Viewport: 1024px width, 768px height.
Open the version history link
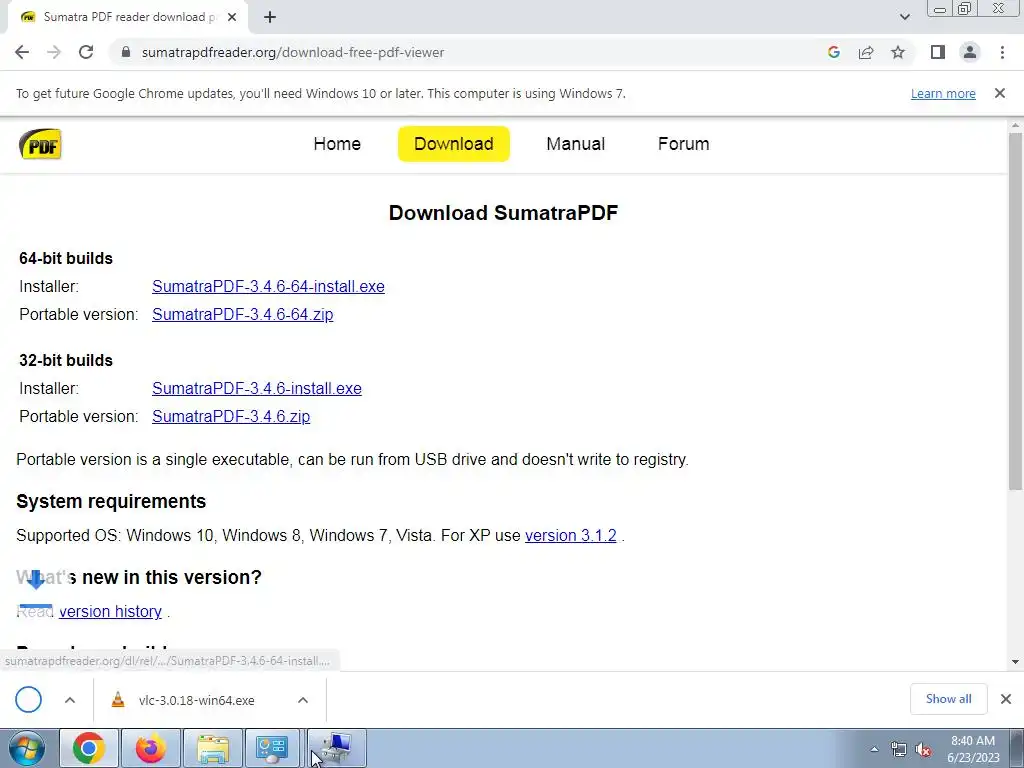click(110, 611)
